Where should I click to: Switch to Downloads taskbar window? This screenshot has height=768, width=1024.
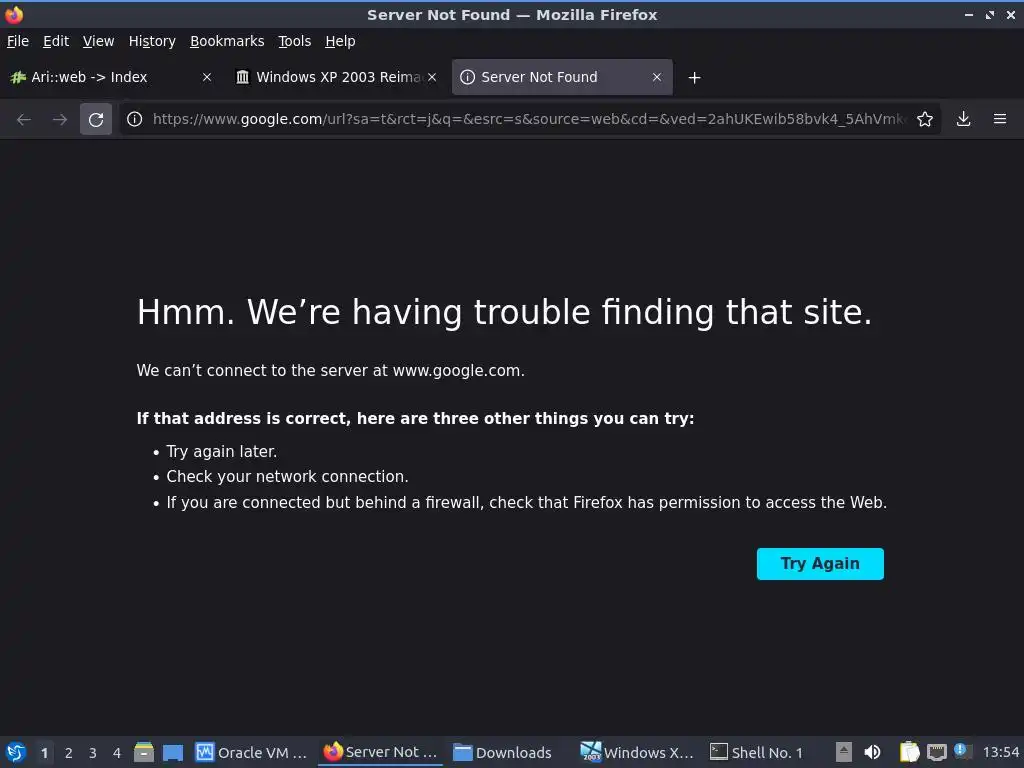pos(503,752)
